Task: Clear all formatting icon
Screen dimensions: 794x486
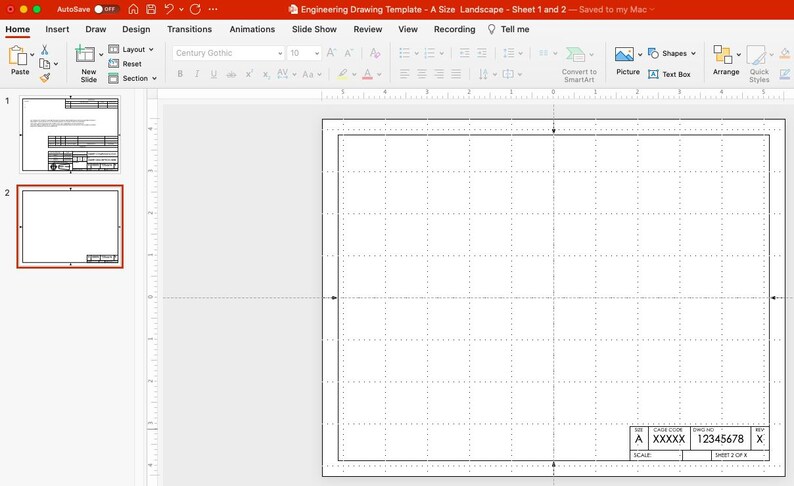Action: [x=375, y=53]
